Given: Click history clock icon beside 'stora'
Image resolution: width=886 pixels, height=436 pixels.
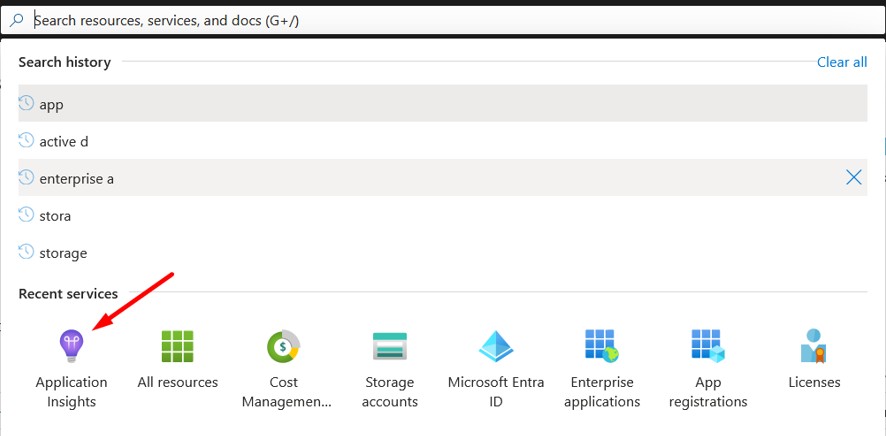Looking at the screenshot, I should click(26, 215).
